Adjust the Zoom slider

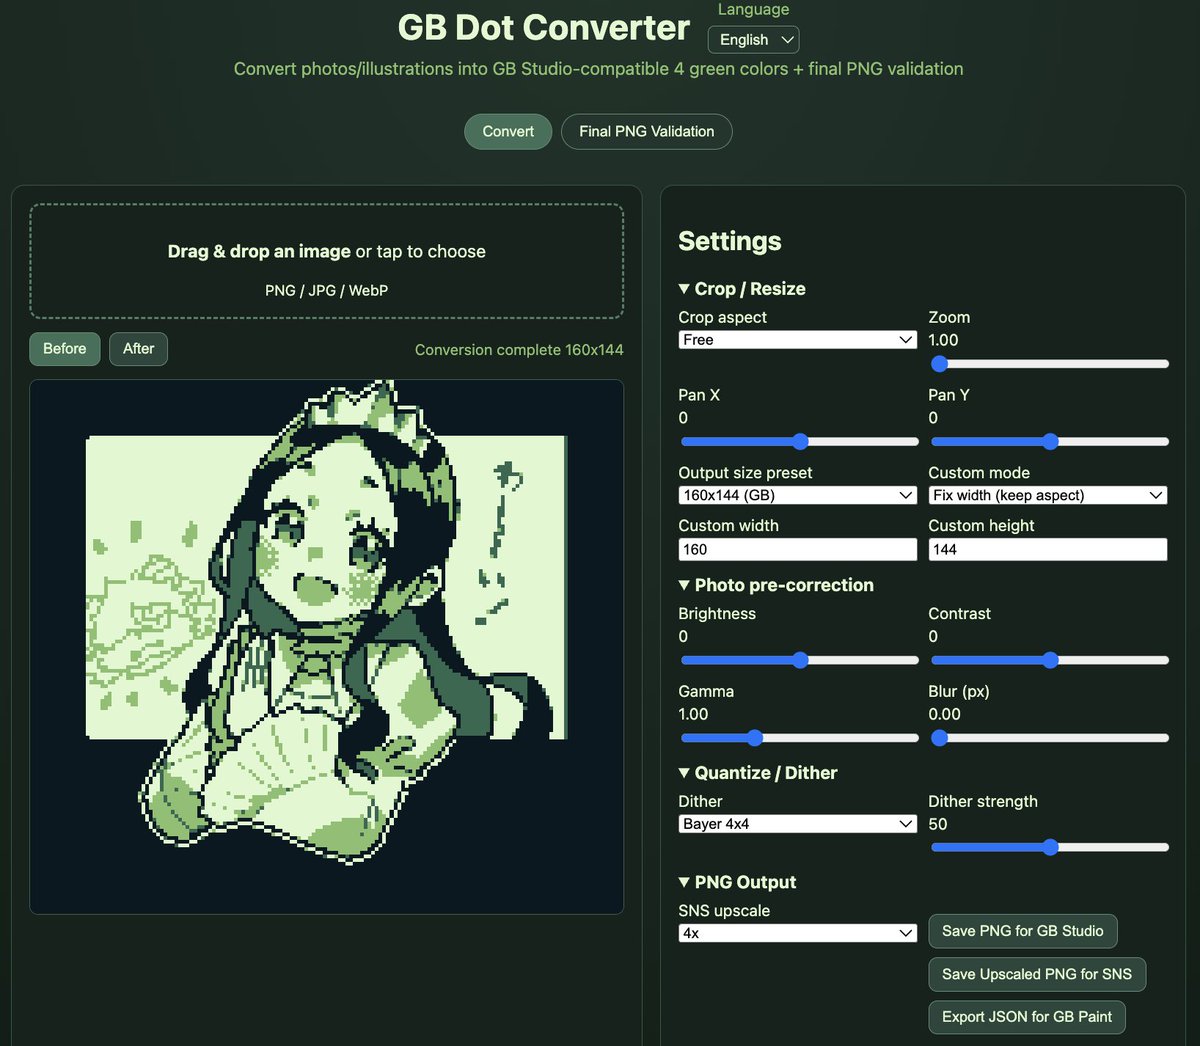tap(1049, 364)
